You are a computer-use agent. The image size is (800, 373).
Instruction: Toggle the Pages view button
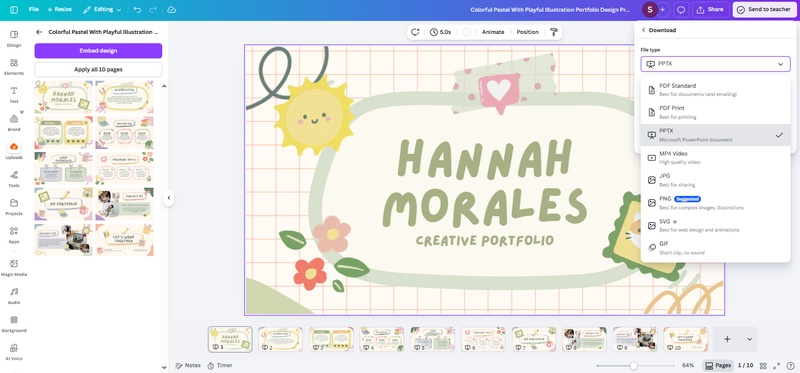[719, 365]
